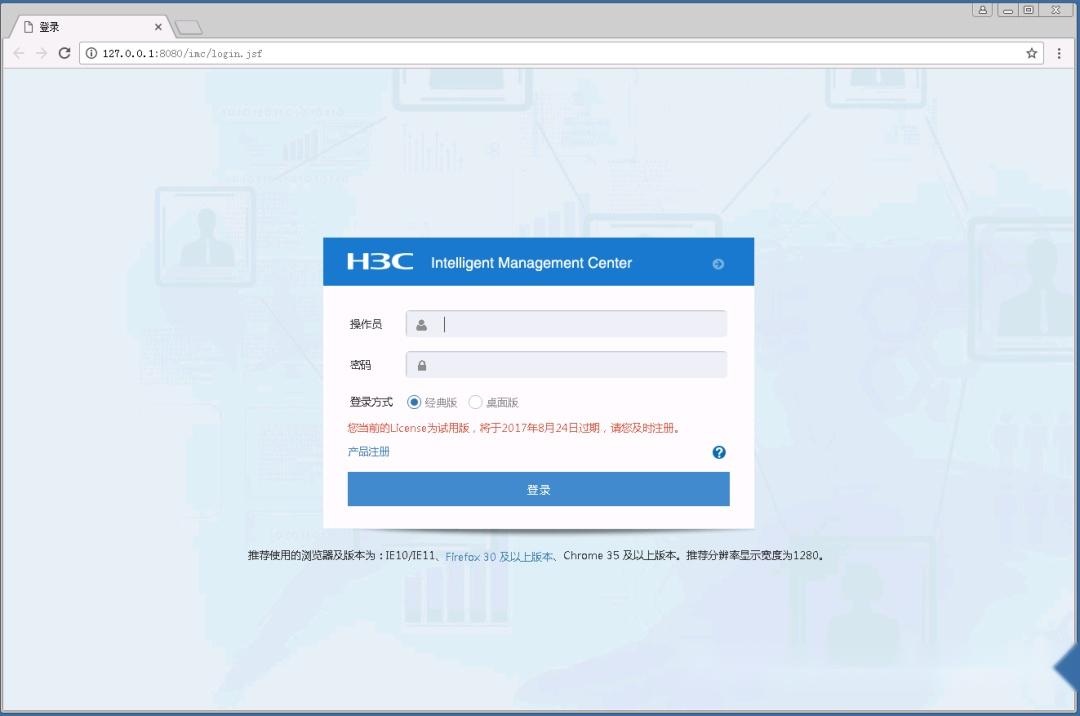The width and height of the screenshot is (1080, 716).
Task: Open the 产品注册 registration link
Action: coord(366,451)
